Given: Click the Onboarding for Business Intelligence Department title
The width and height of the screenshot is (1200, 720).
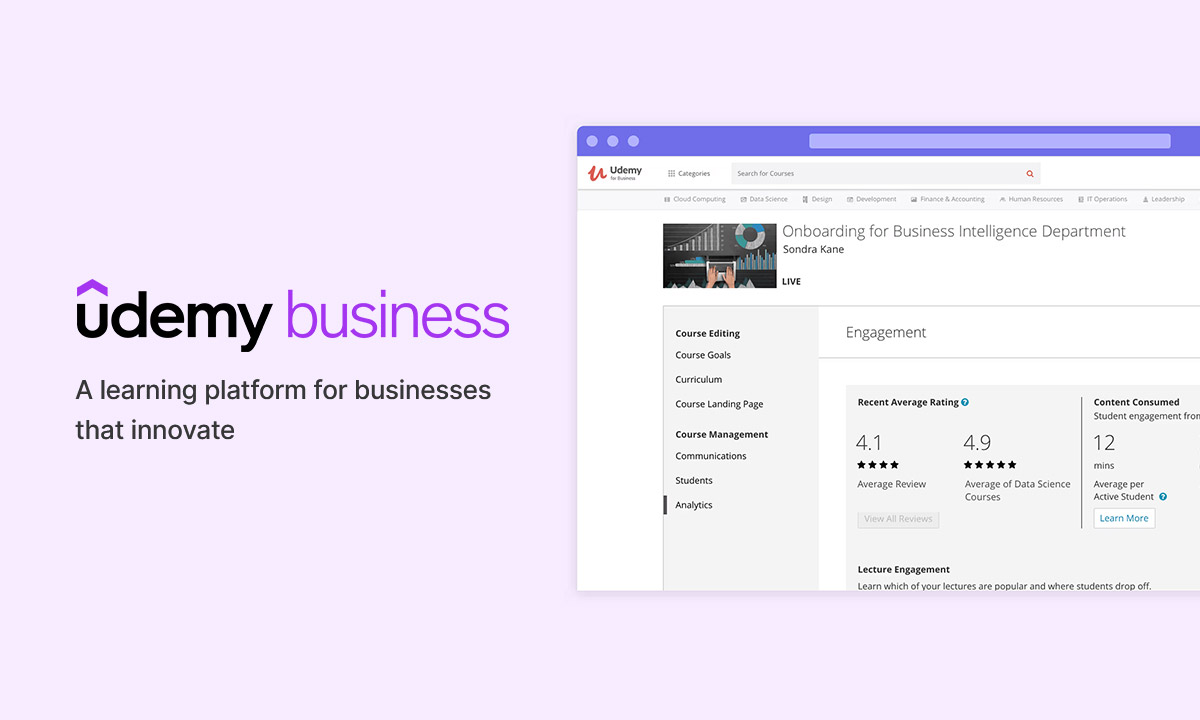Looking at the screenshot, I should tap(954, 231).
